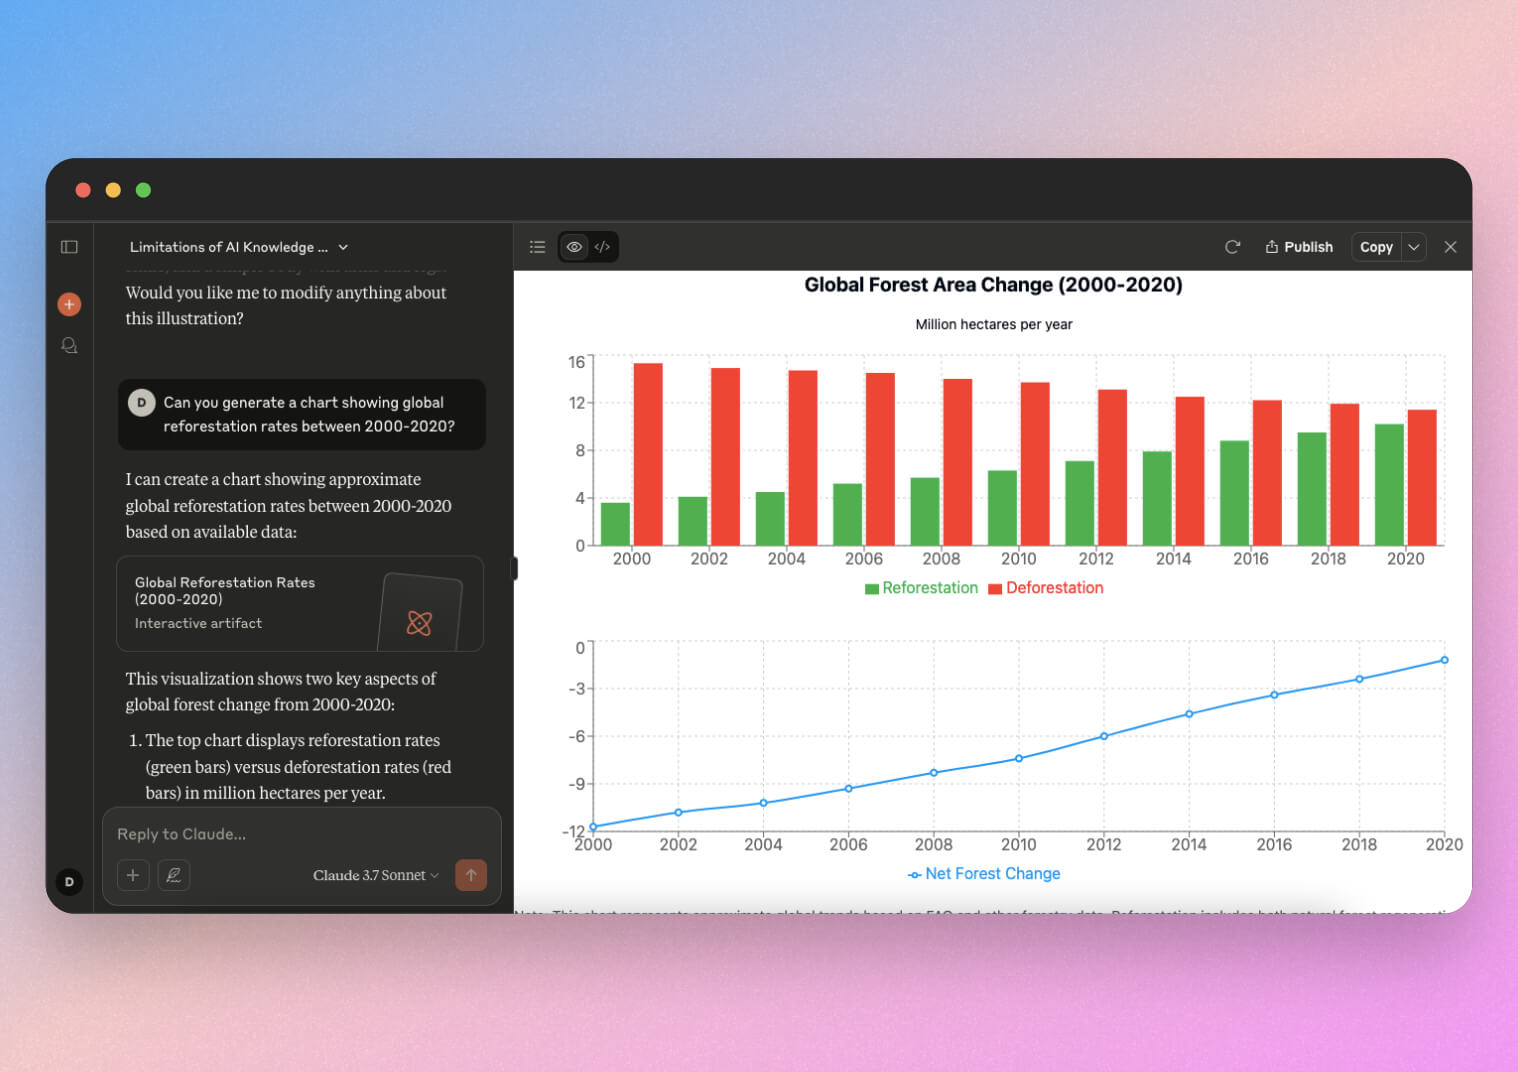Viewport: 1518px width, 1072px height.
Task: Click the chart title Global Forest Area Change
Action: [x=993, y=285]
